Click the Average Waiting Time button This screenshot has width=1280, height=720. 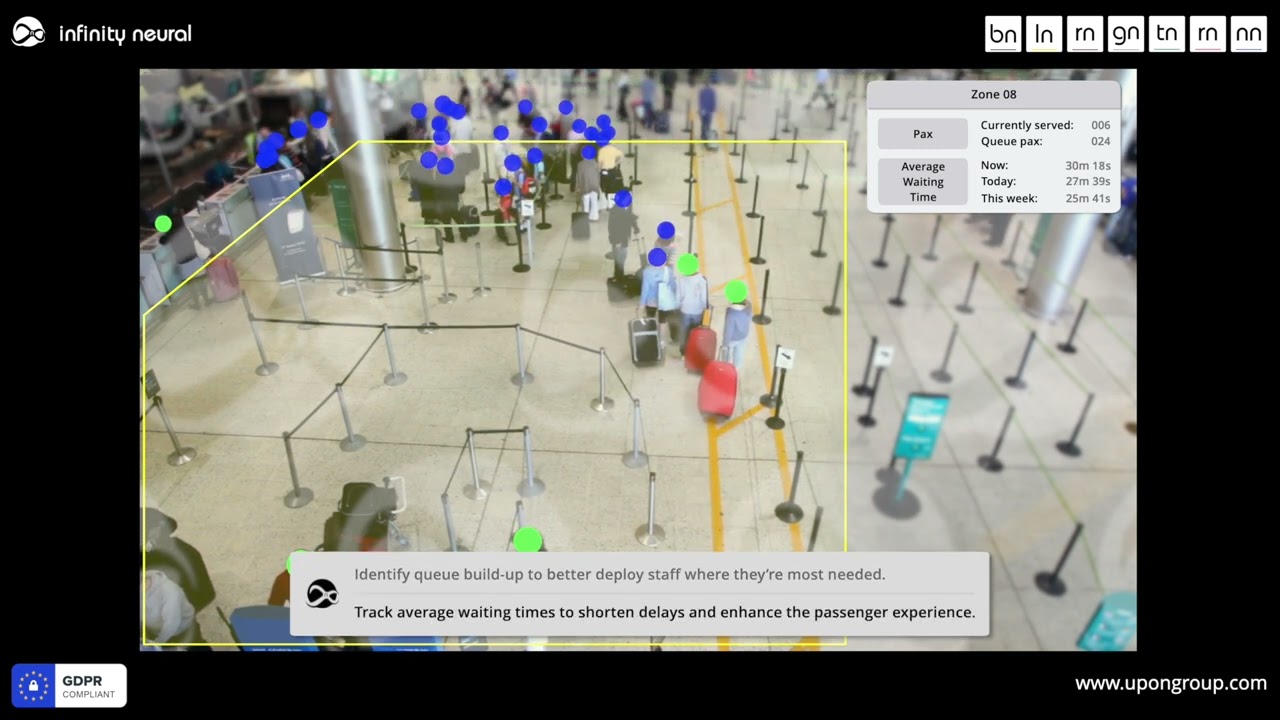923,182
